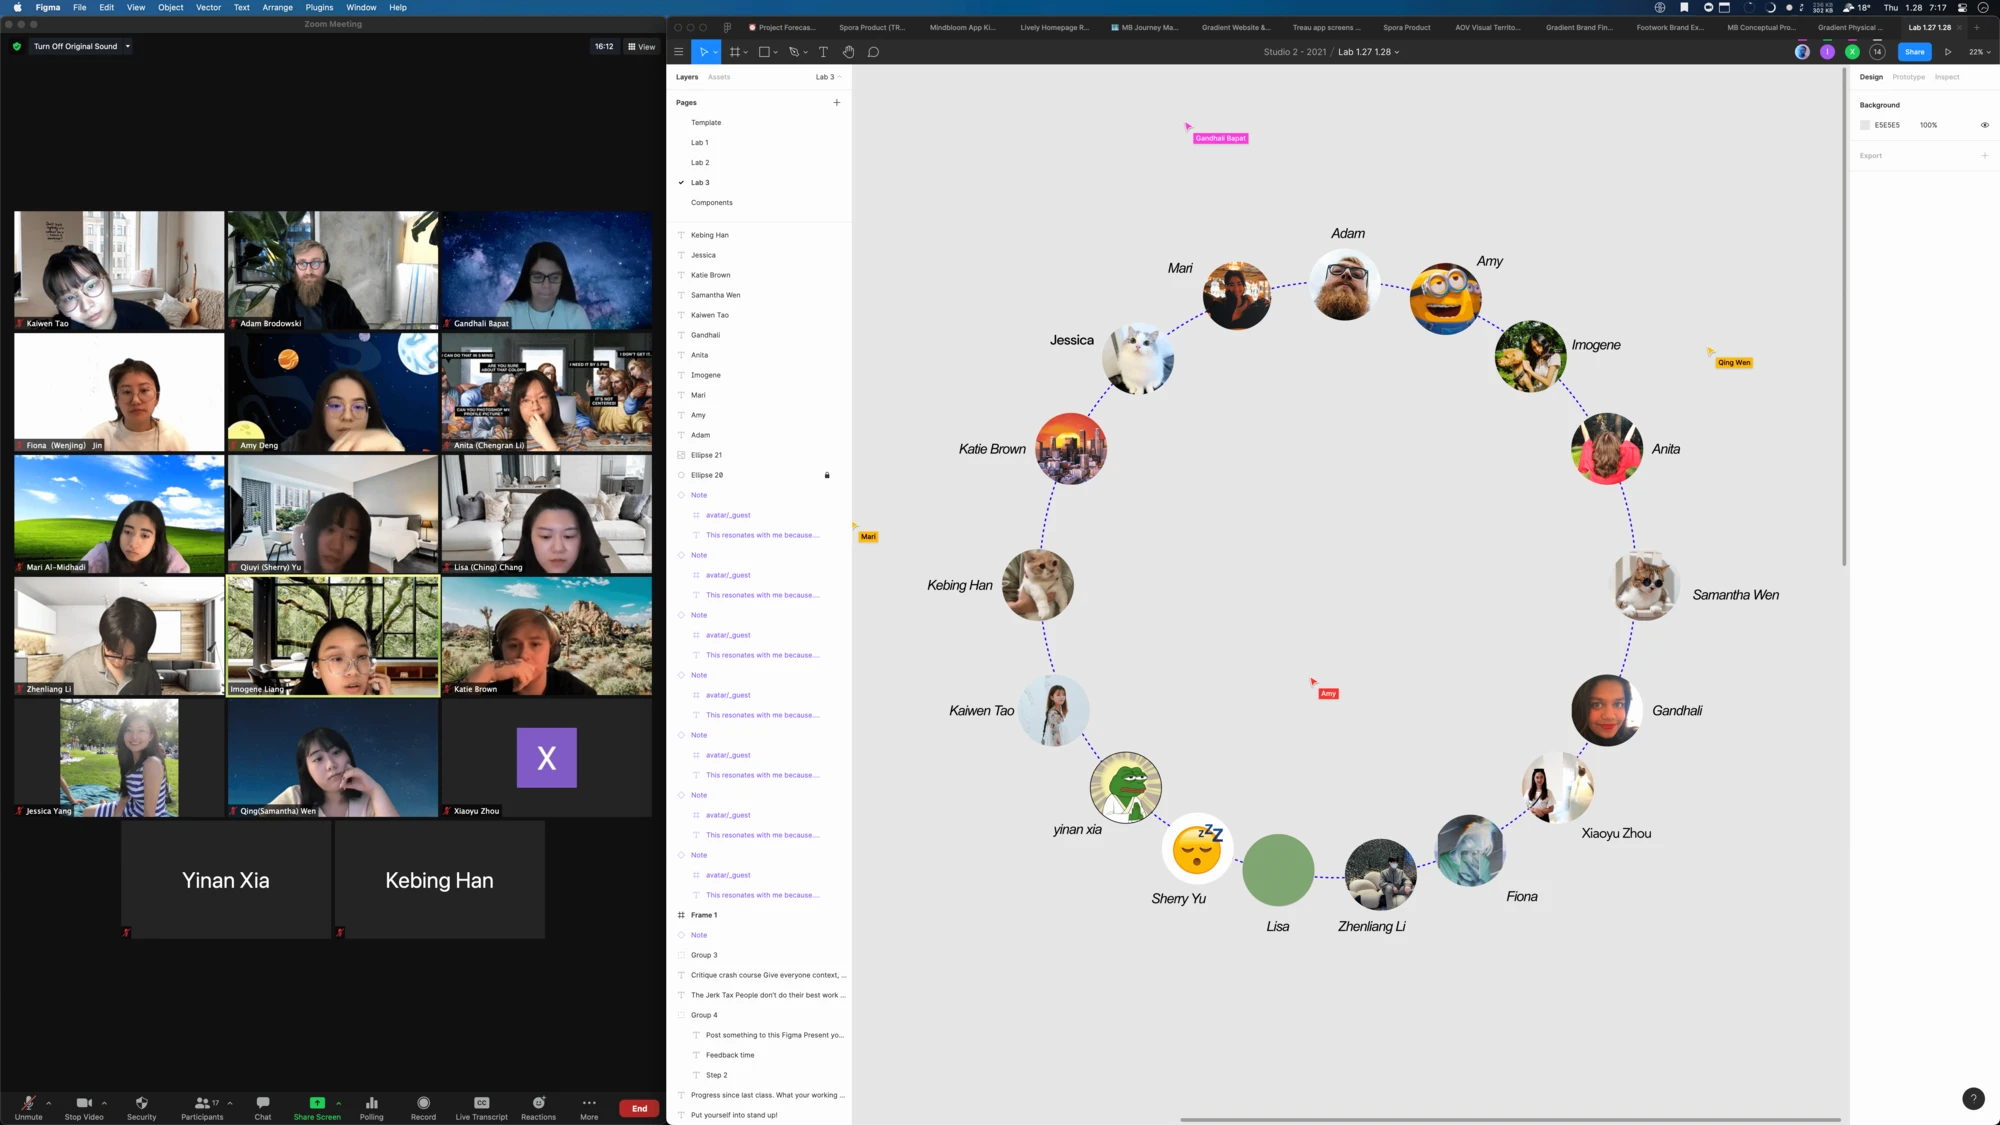Click Adam's bearded avatar on the canvas
The width and height of the screenshot is (2000, 1125).
coord(1345,285)
